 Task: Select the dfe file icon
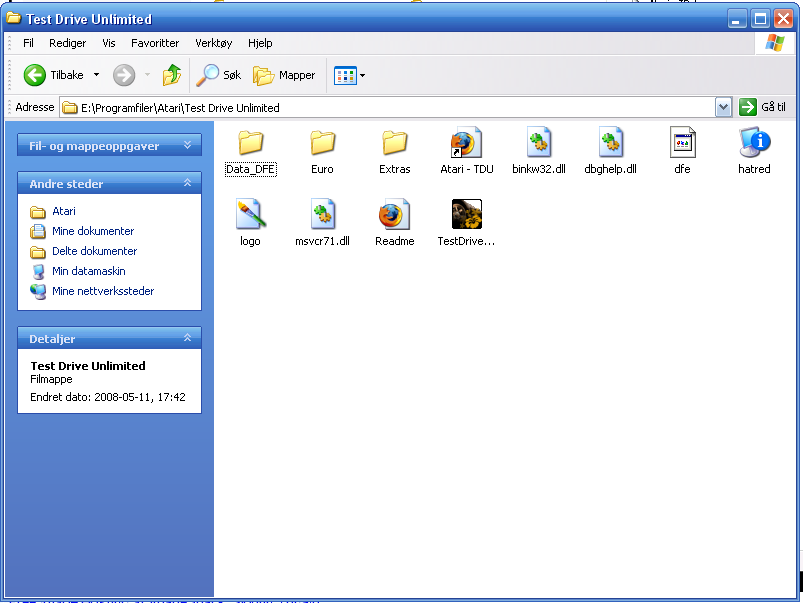click(682, 142)
